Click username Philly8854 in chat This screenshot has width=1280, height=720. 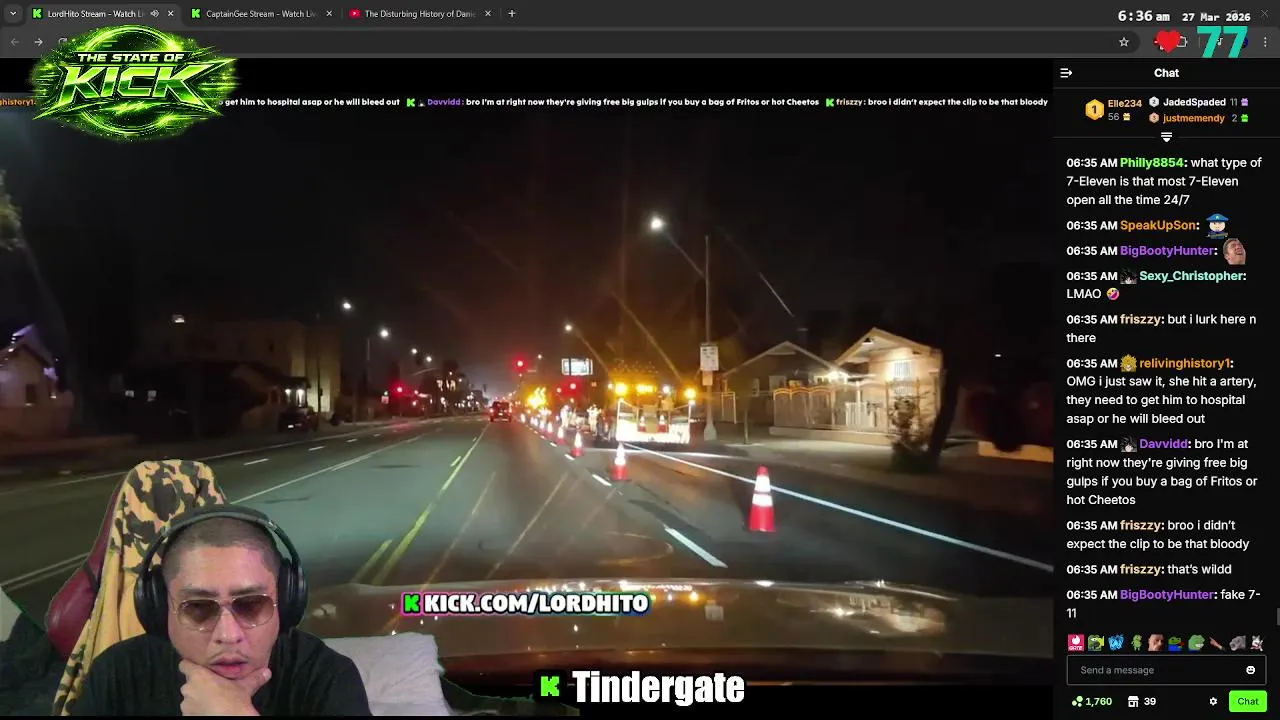(x=1151, y=163)
